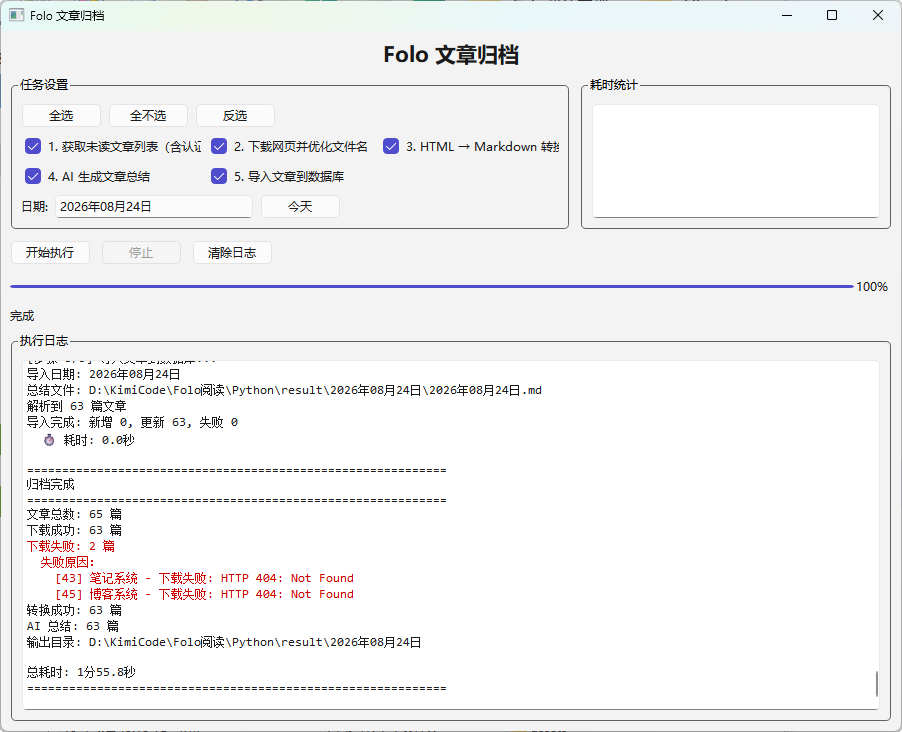
Task: Click inside the 耗时统计 text box
Action: 736,161
